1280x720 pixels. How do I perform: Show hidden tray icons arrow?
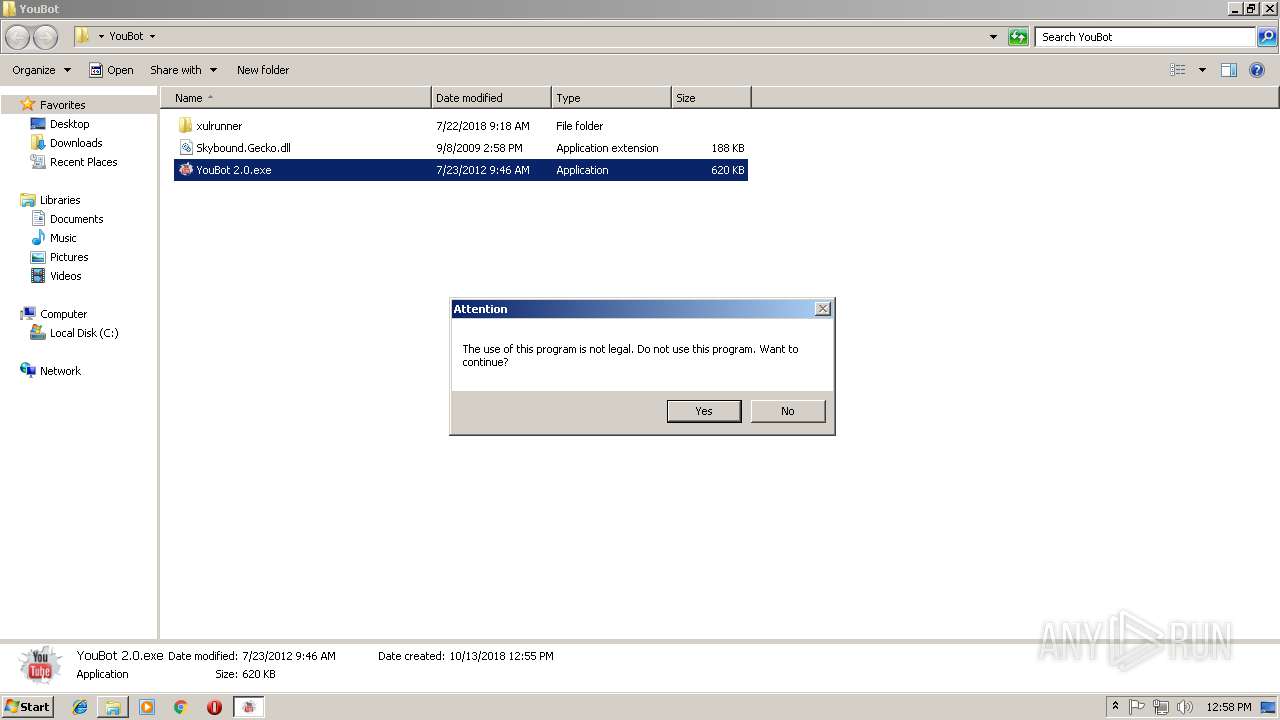1115,707
